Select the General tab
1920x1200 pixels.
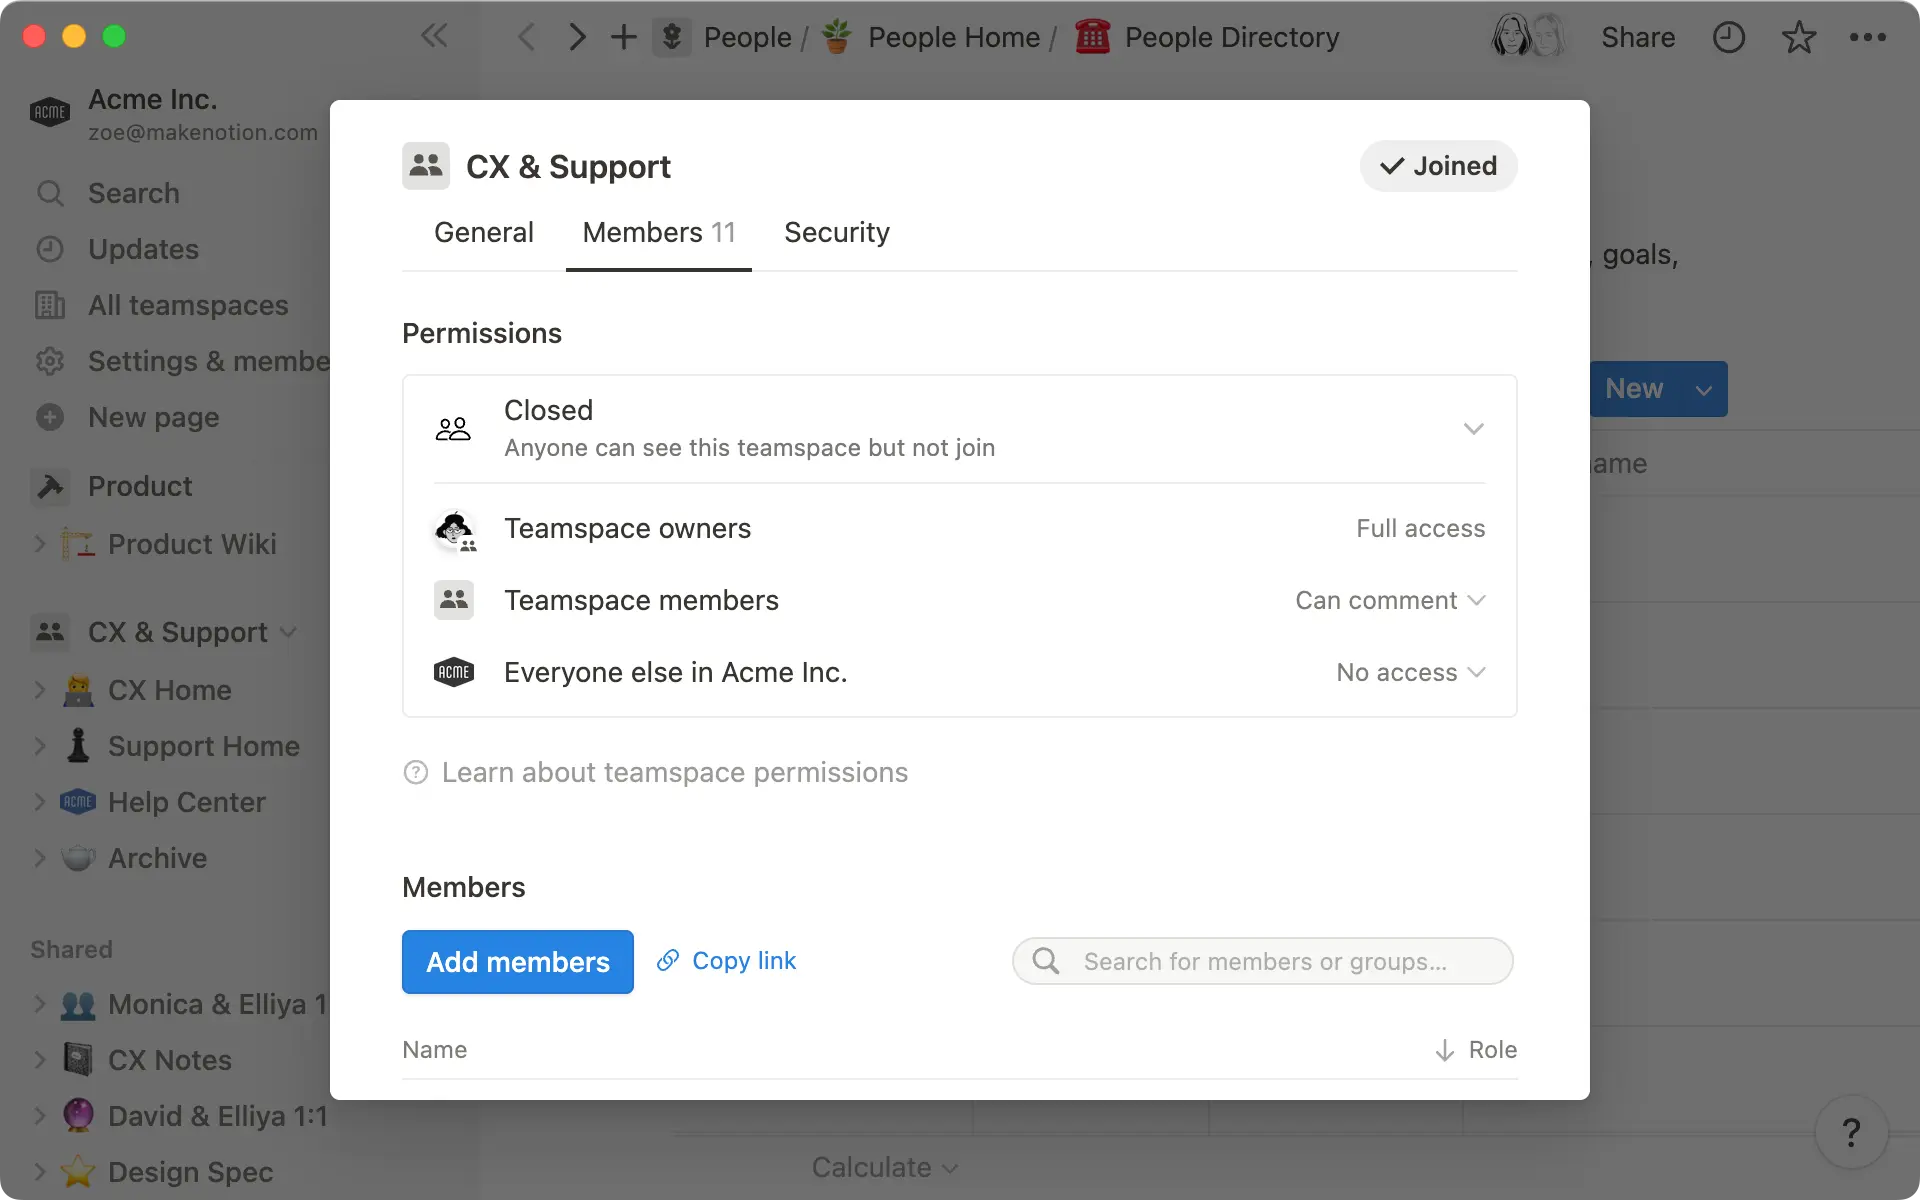[483, 232]
